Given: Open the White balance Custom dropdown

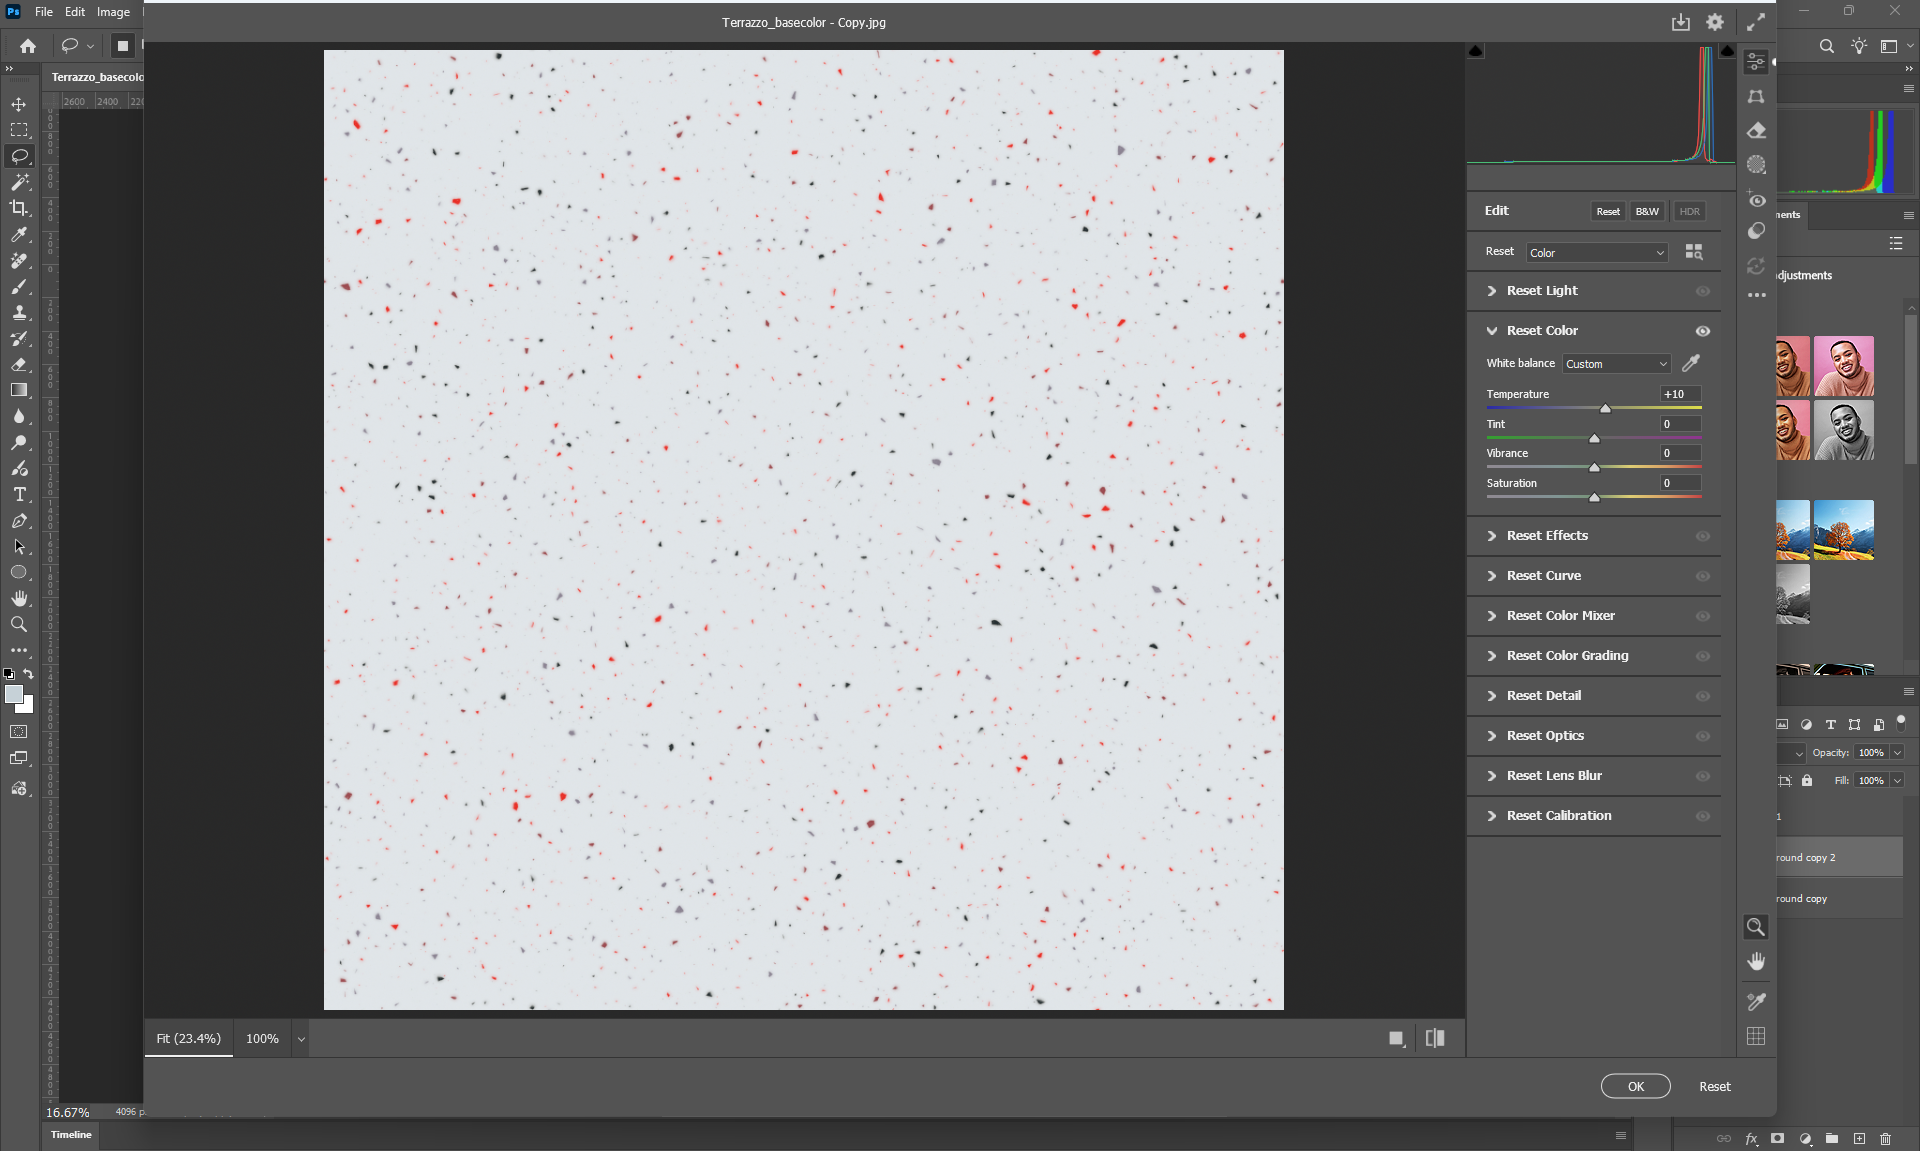Looking at the screenshot, I should [1616, 364].
